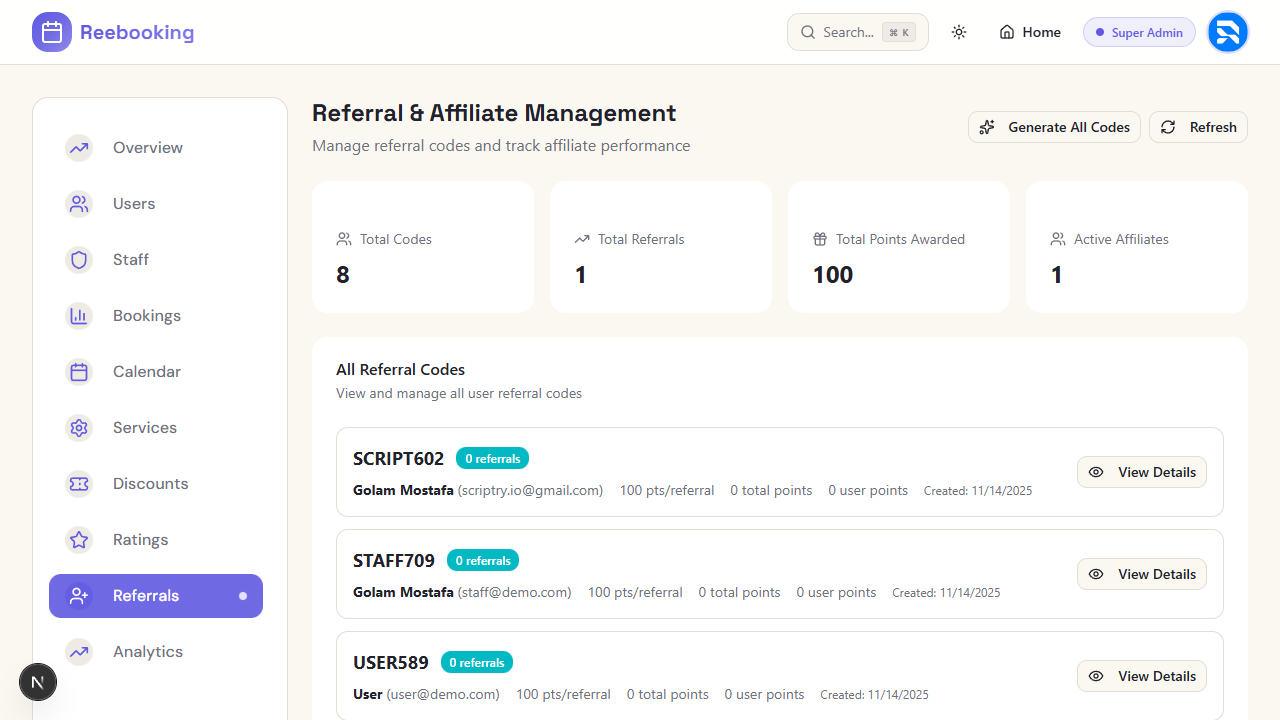The width and height of the screenshot is (1280, 720).
Task: Select the Staff shield icon
Action: click(x=79, y=260)
